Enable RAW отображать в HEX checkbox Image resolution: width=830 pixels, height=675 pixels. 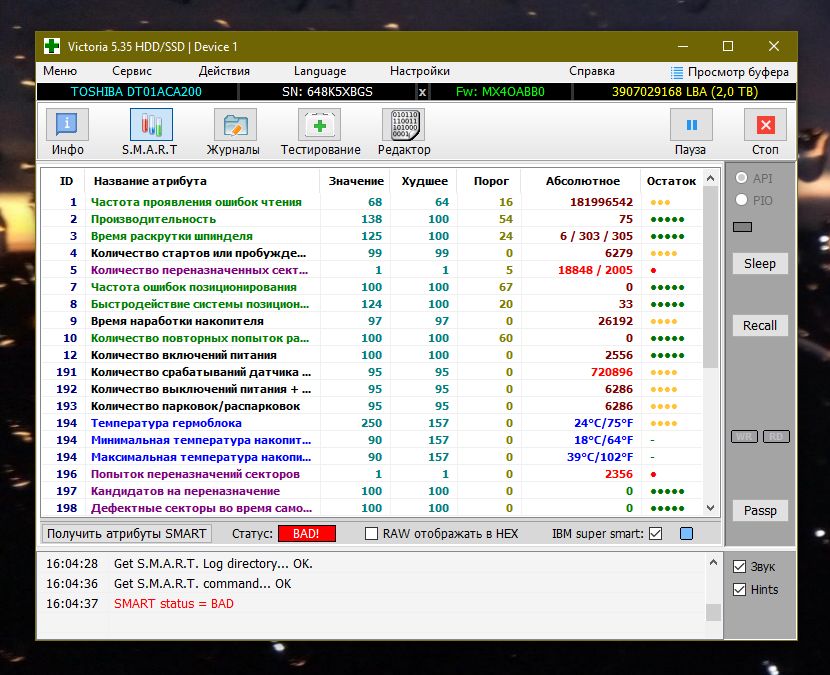click(372, 533)
